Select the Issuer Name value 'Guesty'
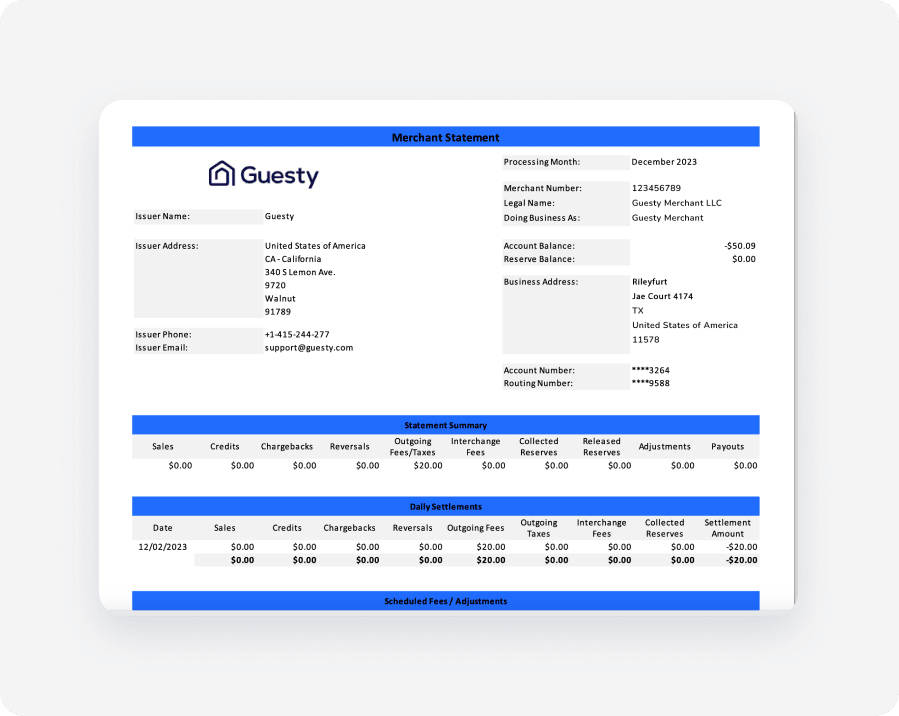Screen dimensions: 899x716 [279, 216]
